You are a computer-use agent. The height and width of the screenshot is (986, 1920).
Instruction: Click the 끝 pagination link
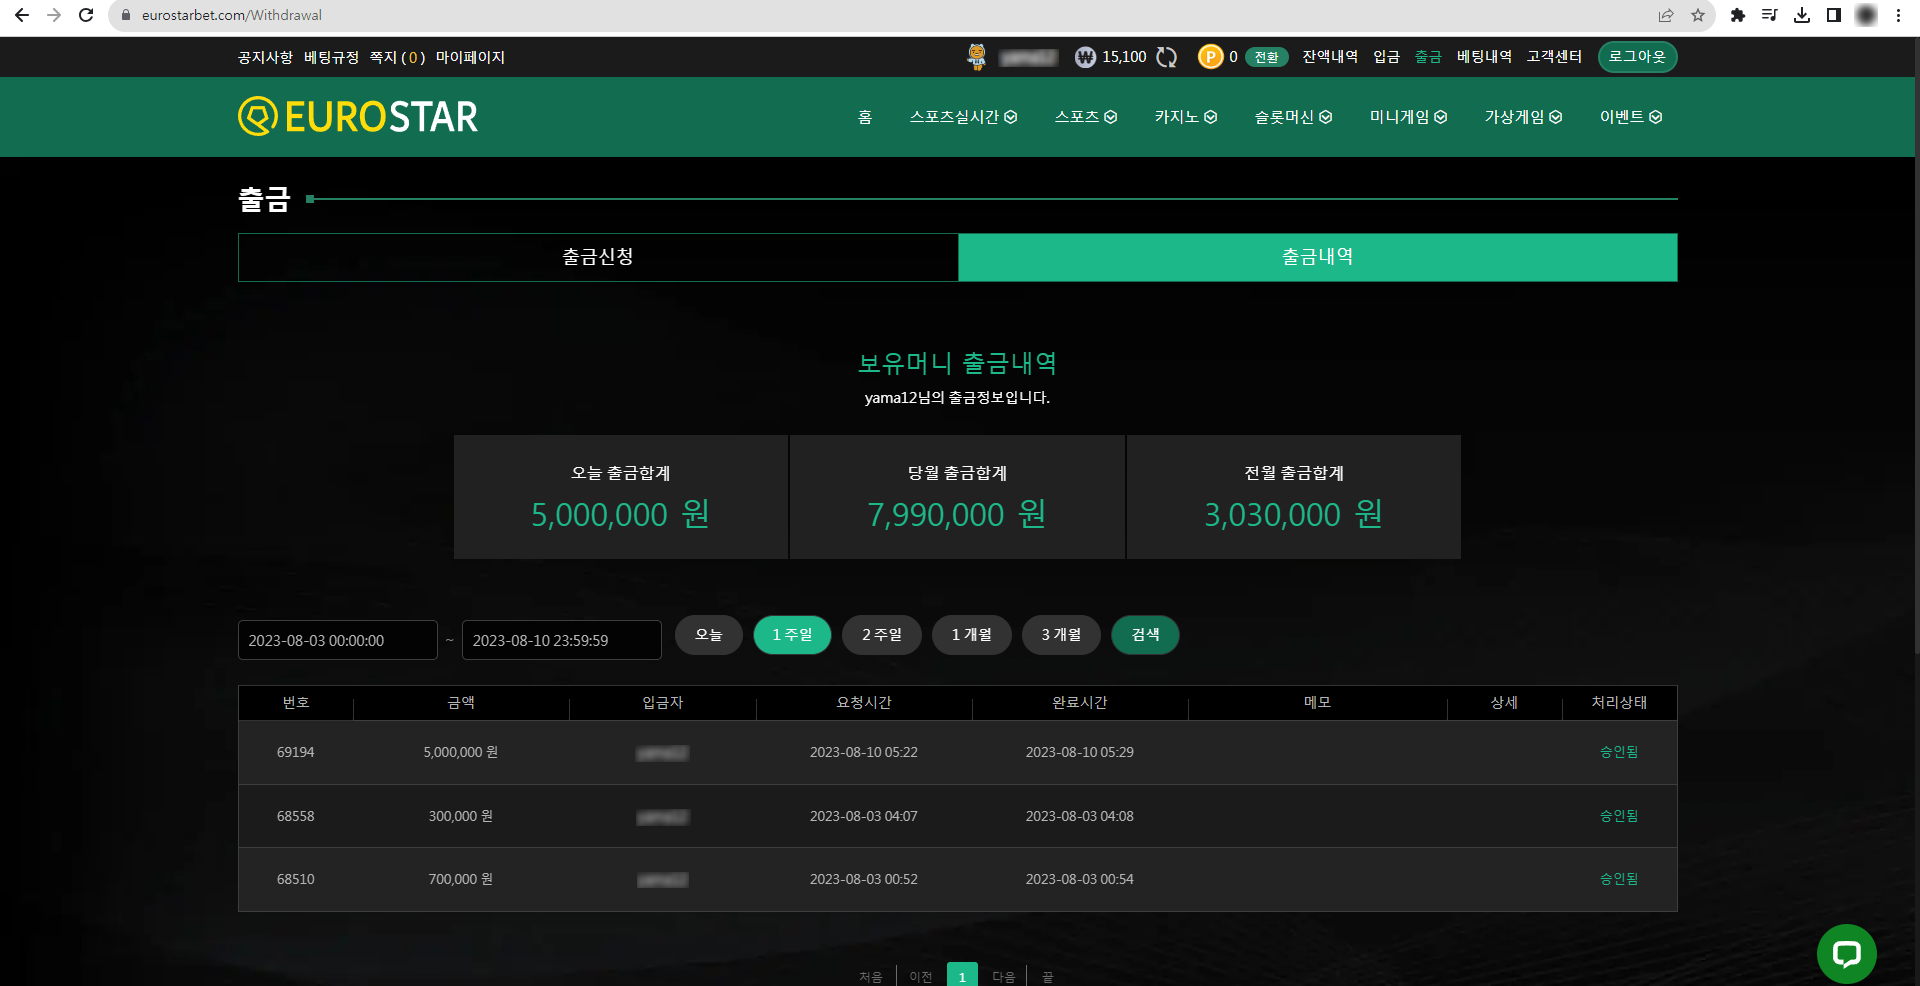(x=1048, y=977)
